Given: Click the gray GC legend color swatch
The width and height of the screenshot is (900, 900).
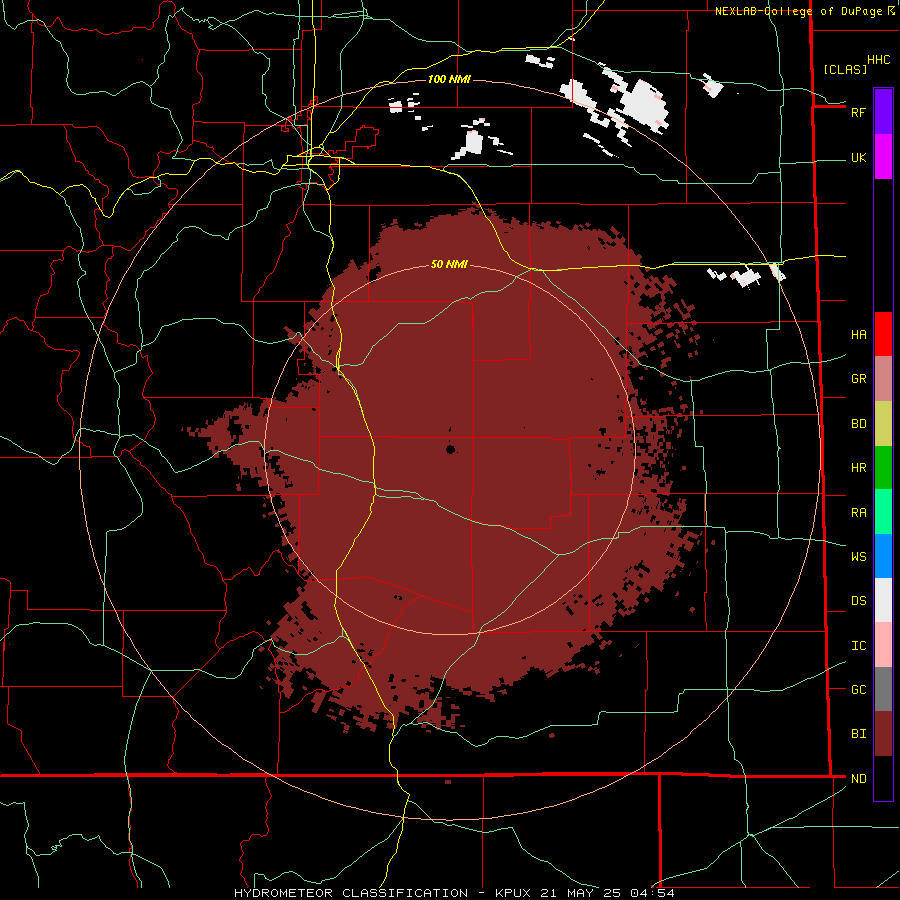Looking at the screenshot, I should coord(883,689).
